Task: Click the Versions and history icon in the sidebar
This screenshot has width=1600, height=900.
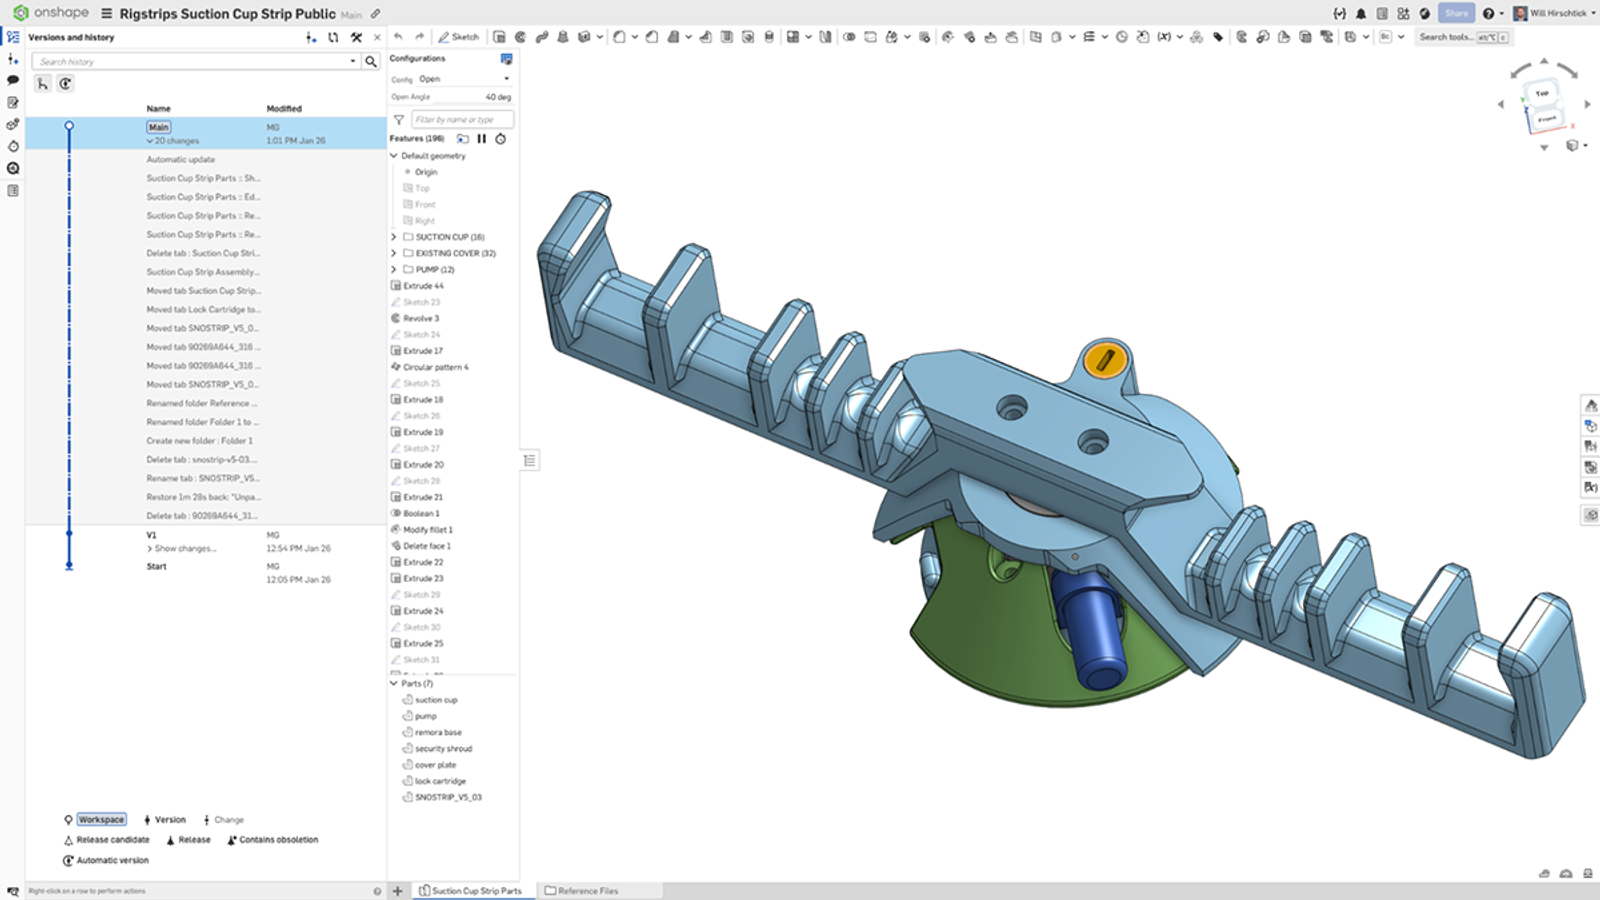Action: tap(13, 36)
